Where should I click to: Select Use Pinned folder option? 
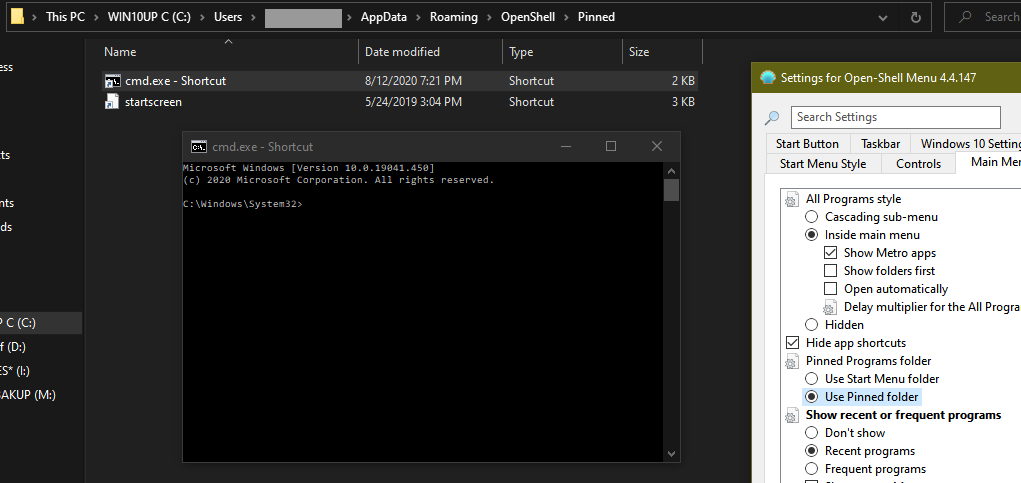811,397
